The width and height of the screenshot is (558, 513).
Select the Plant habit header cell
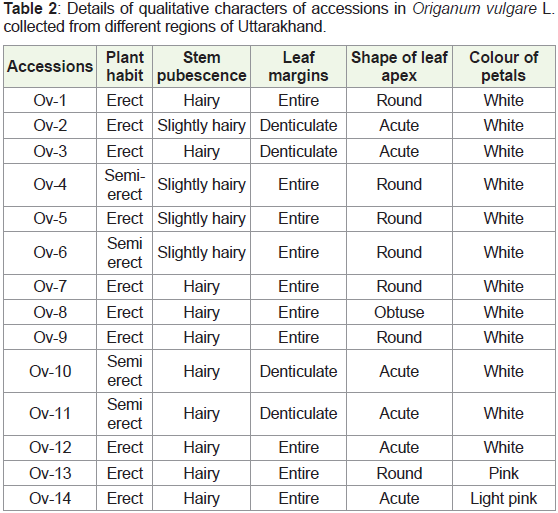125,67
